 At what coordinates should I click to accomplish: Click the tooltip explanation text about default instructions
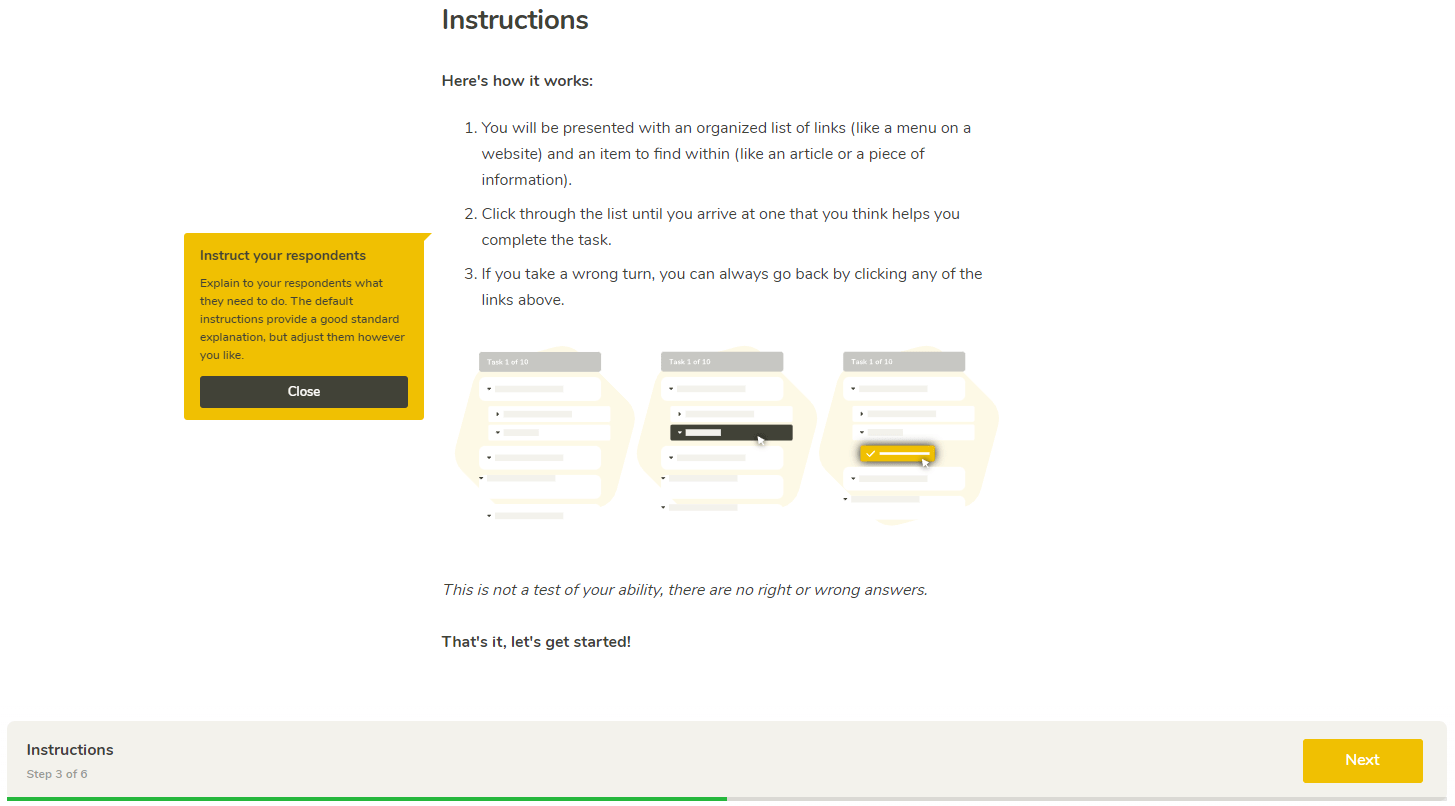tap(302, 319)
